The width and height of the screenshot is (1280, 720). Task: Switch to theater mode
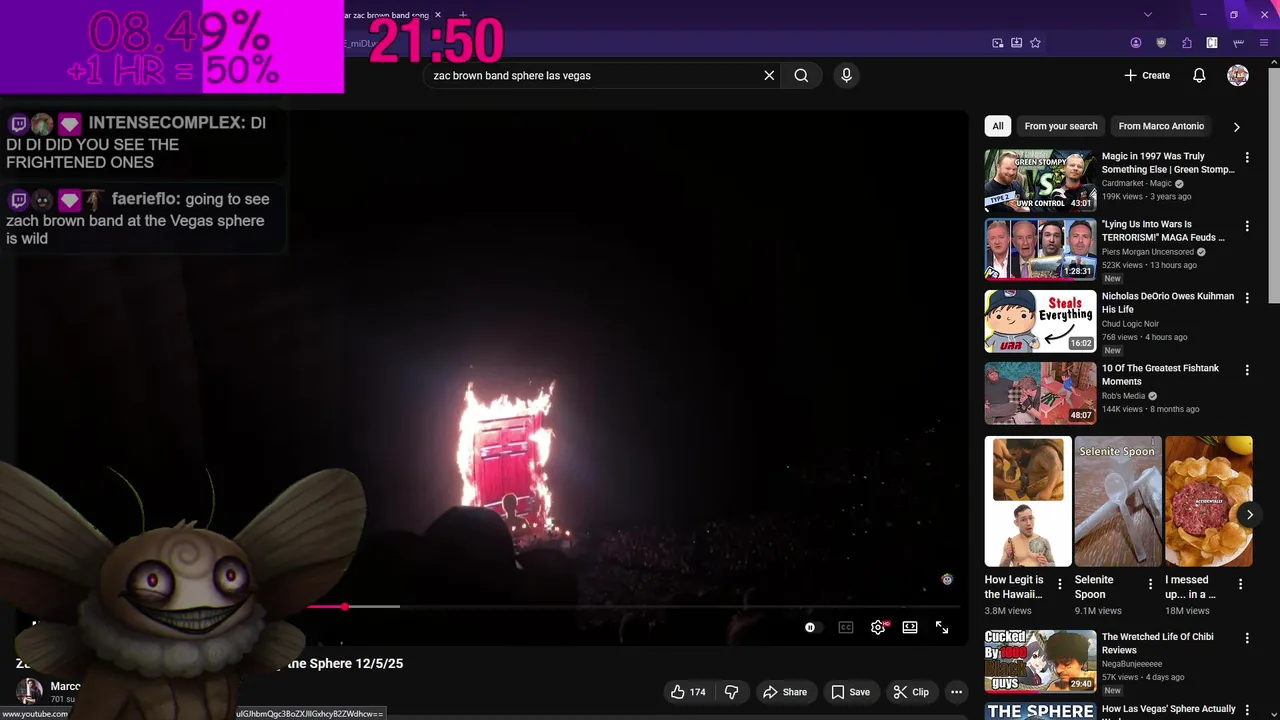910,627
